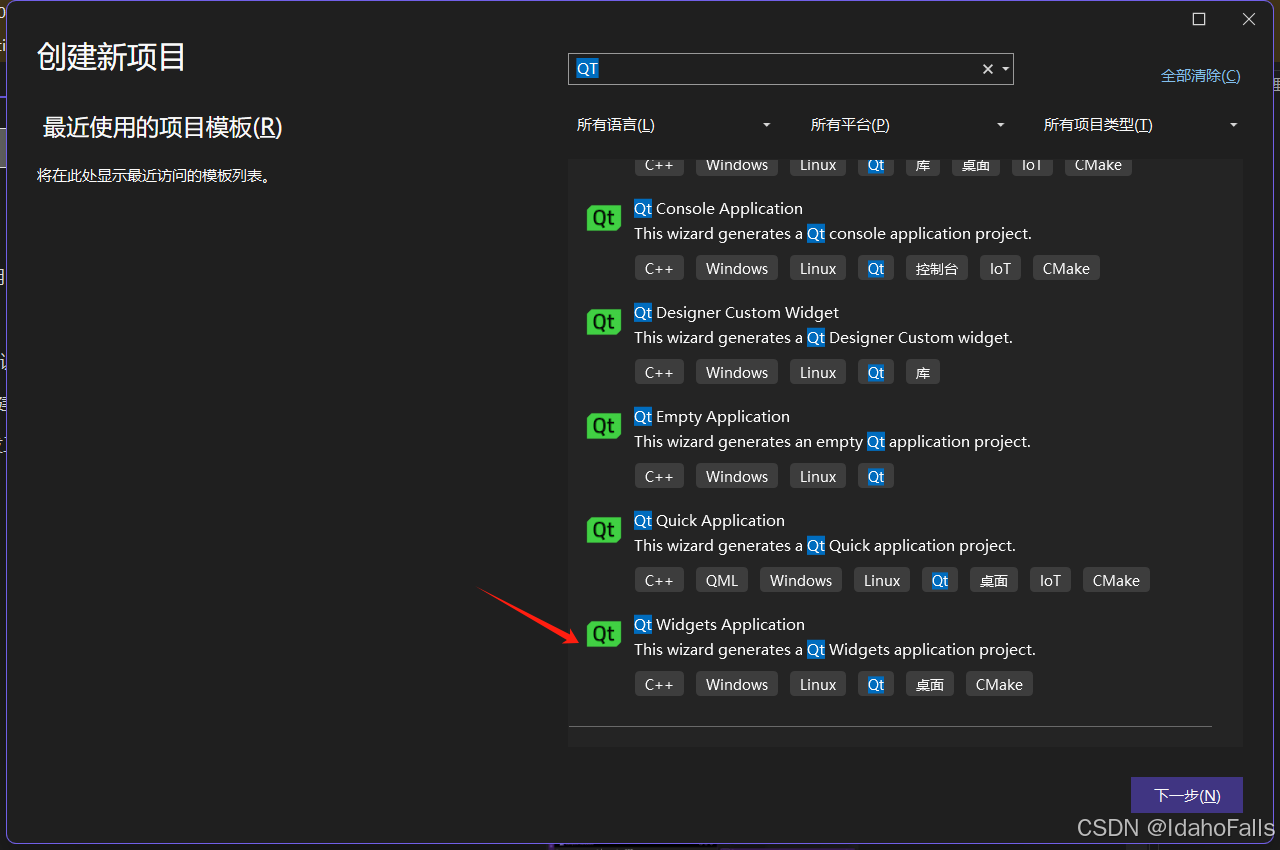Click the Qt Console Application template icon
The height and width of the screenshot is (850, 1280).
(x=604, y=217)
